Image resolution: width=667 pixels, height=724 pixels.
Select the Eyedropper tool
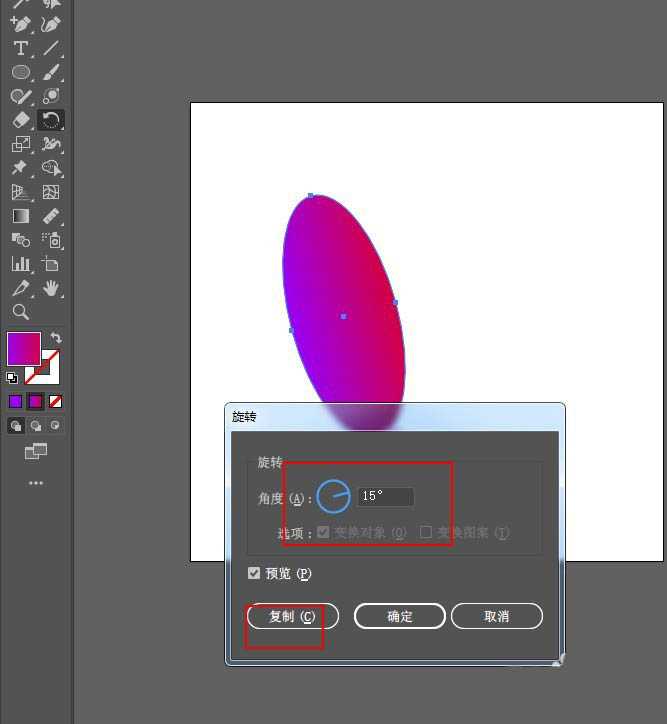(20, 288)
